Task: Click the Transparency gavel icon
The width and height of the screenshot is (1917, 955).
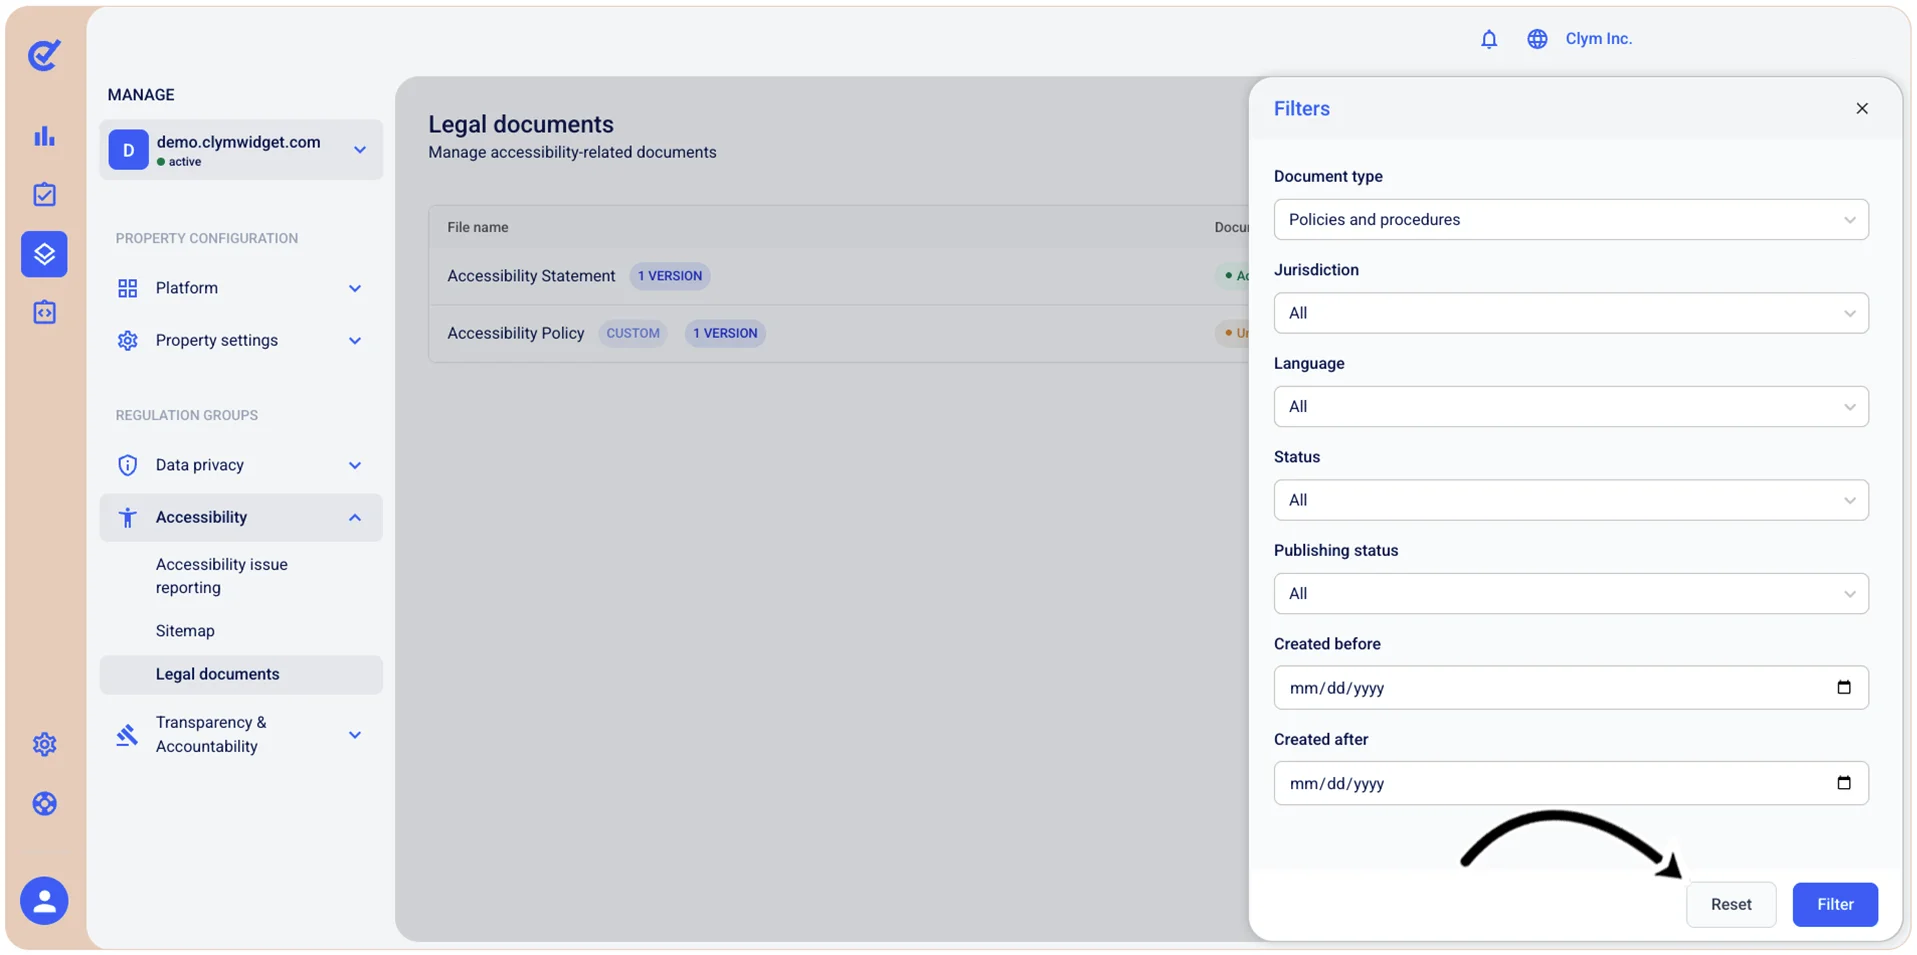Action: [x=127, y=735]
